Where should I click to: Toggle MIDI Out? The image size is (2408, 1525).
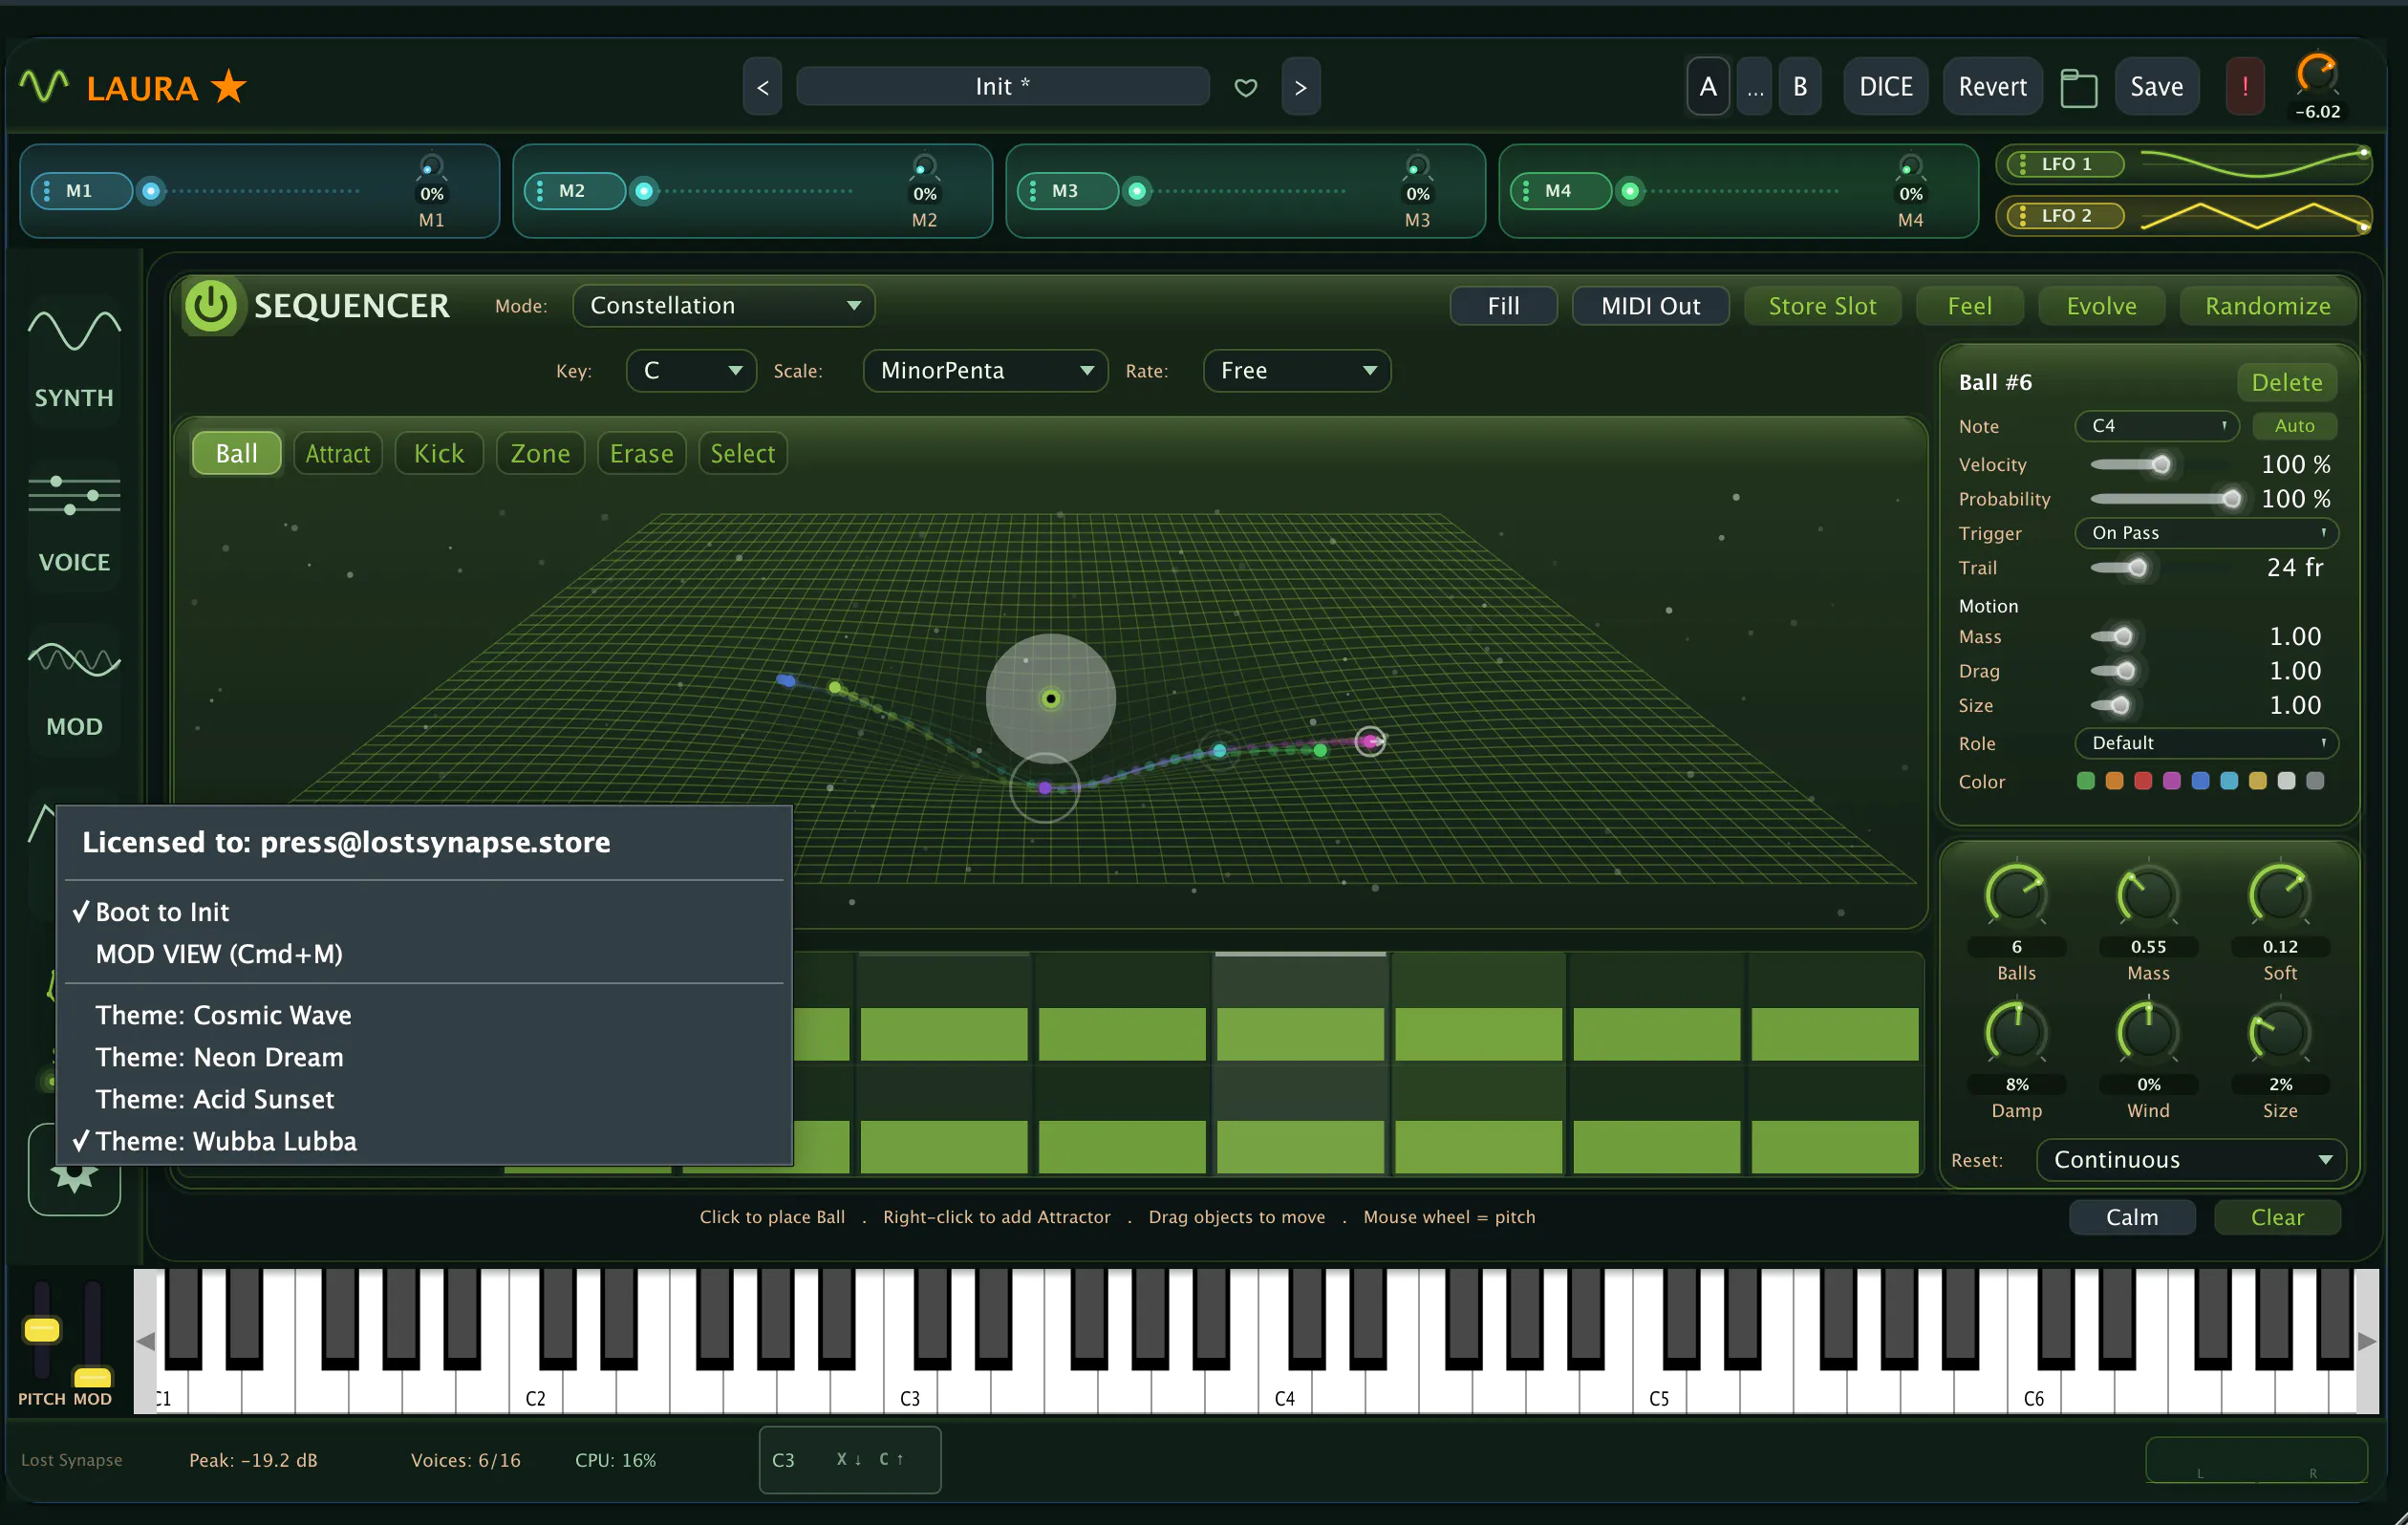(x=1650, y=306)
